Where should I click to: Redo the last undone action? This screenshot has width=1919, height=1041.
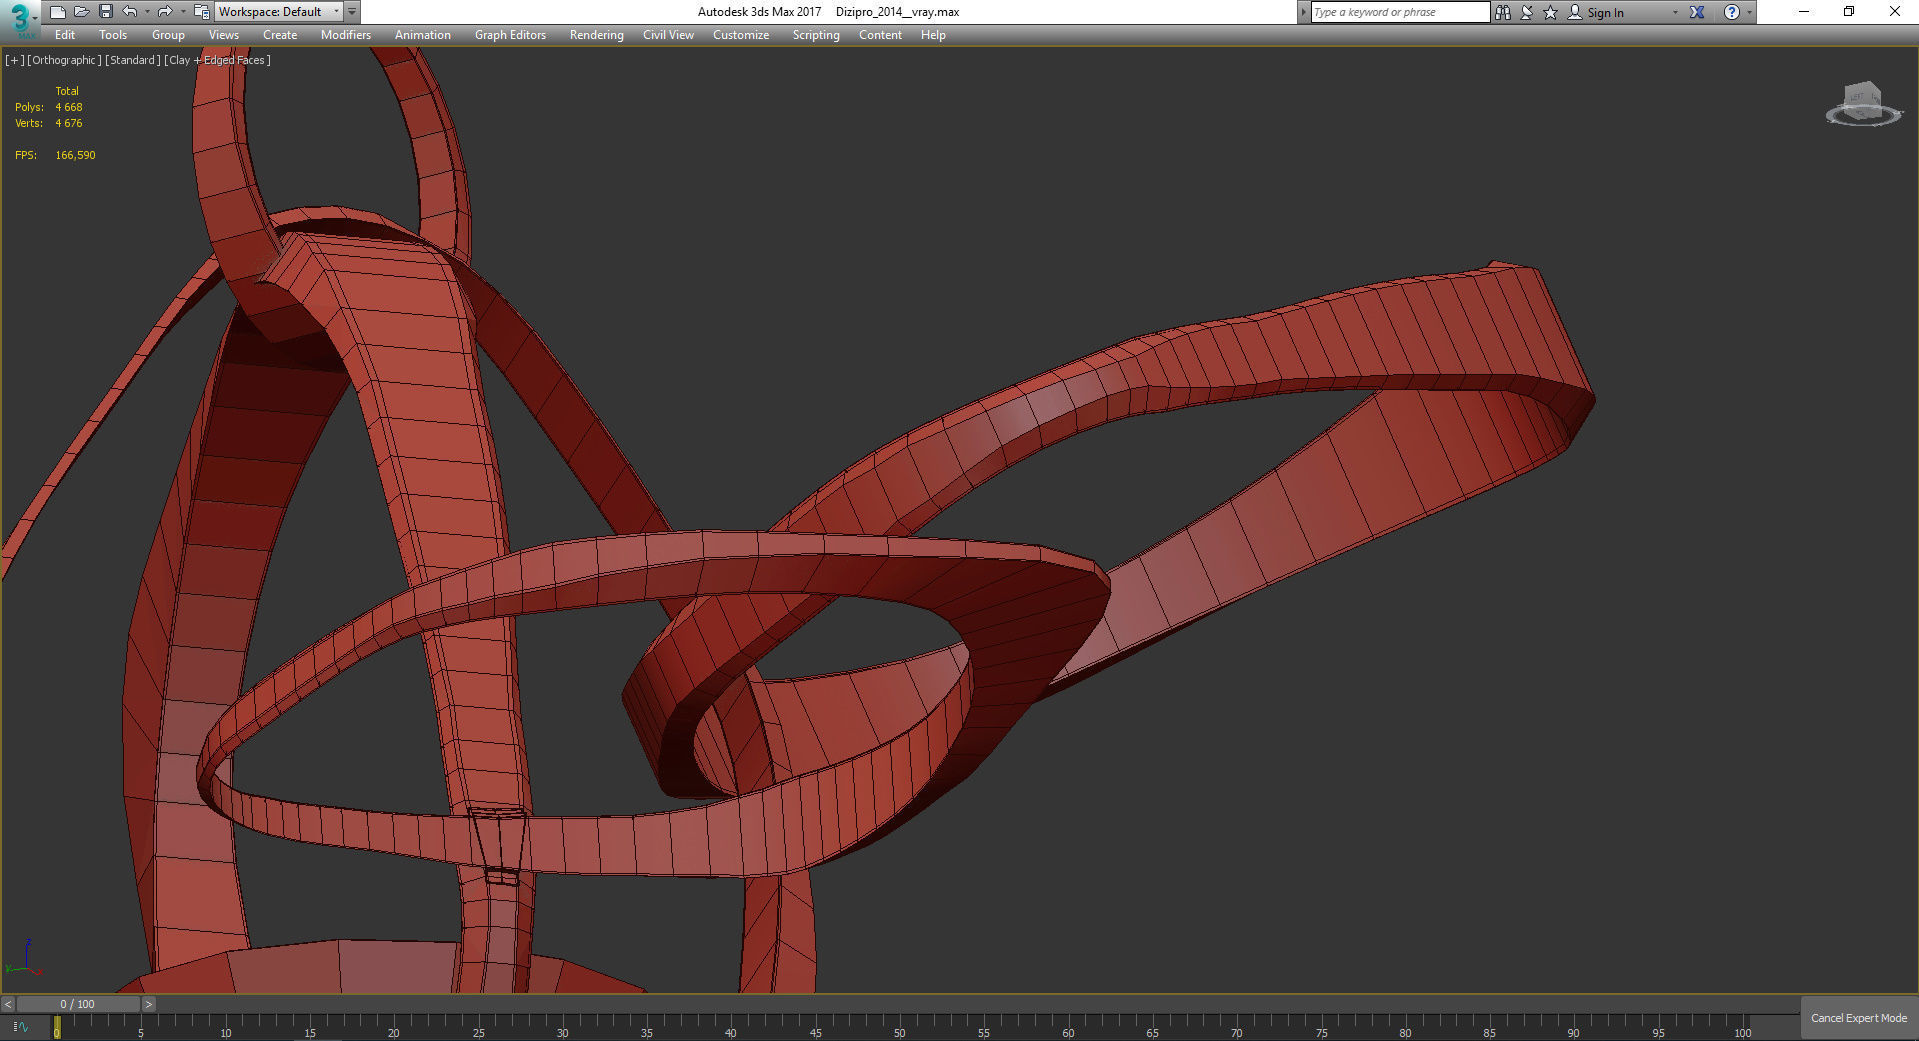[165, 12]
